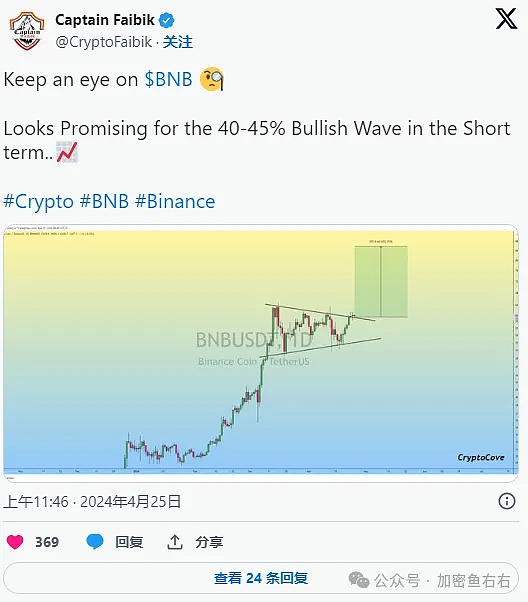Open Captain Faibik's profile avatar
This screenshot has width=528, height=602.
click(26, 30)
